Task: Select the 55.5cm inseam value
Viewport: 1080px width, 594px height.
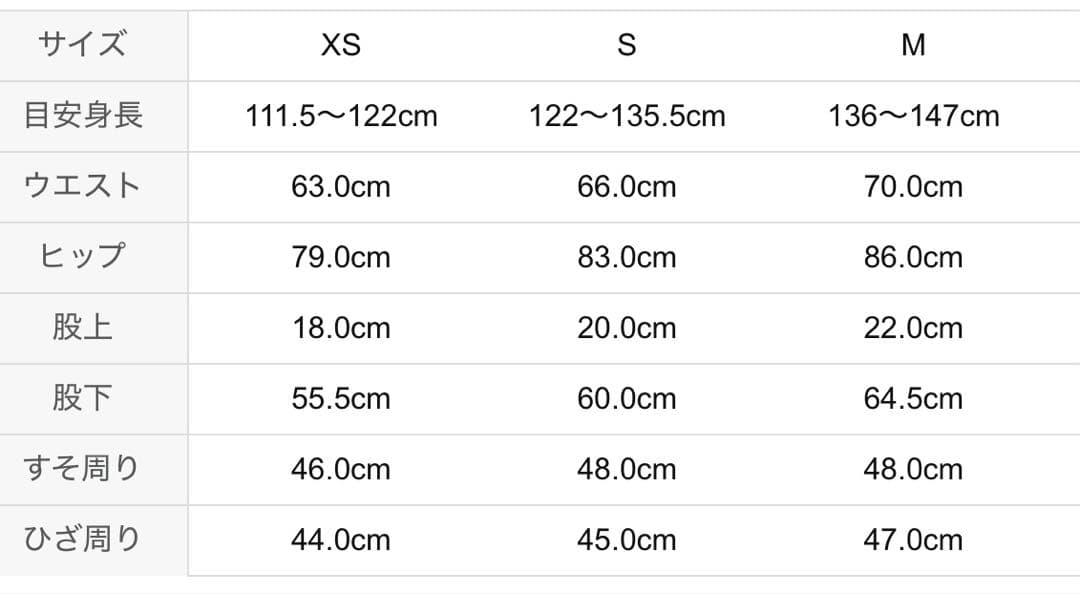Action: [341, 399]
